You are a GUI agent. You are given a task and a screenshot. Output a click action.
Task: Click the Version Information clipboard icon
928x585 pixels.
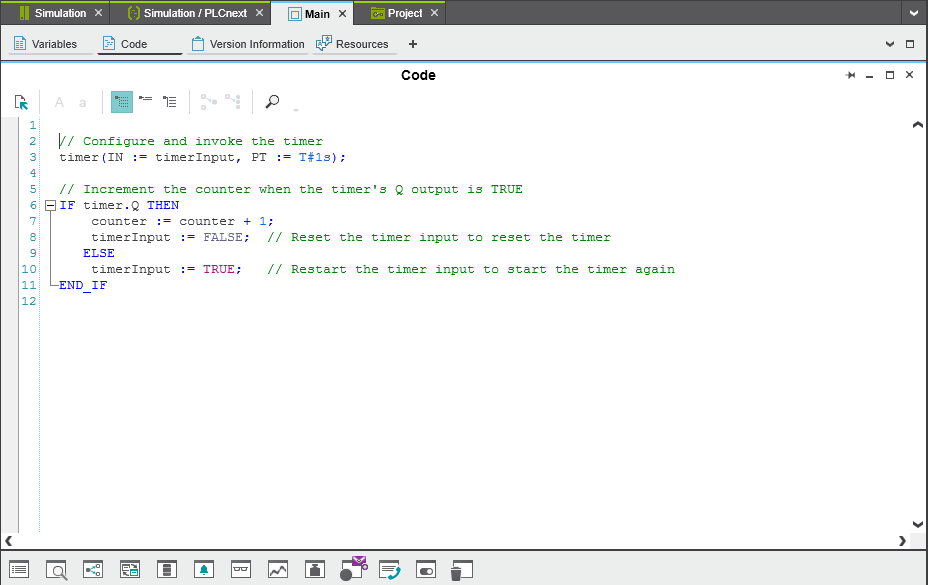tap(198, 43)
